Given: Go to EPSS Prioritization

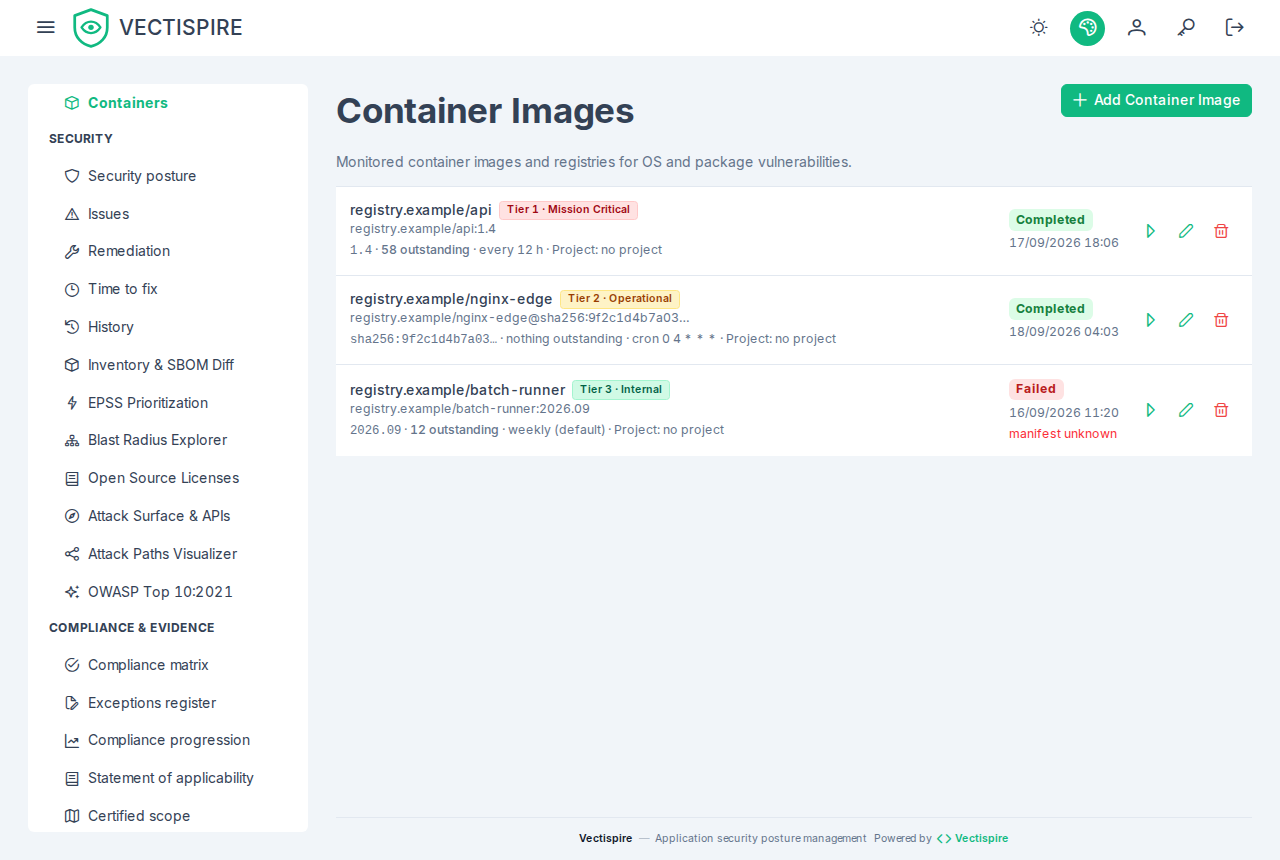Looking at the screenshot, I should pyautogui.click(x=168, y=403).
